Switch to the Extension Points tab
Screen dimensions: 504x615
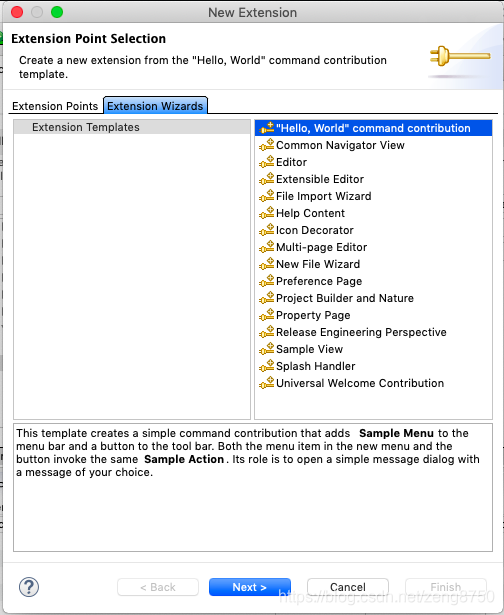pos(55,106)
